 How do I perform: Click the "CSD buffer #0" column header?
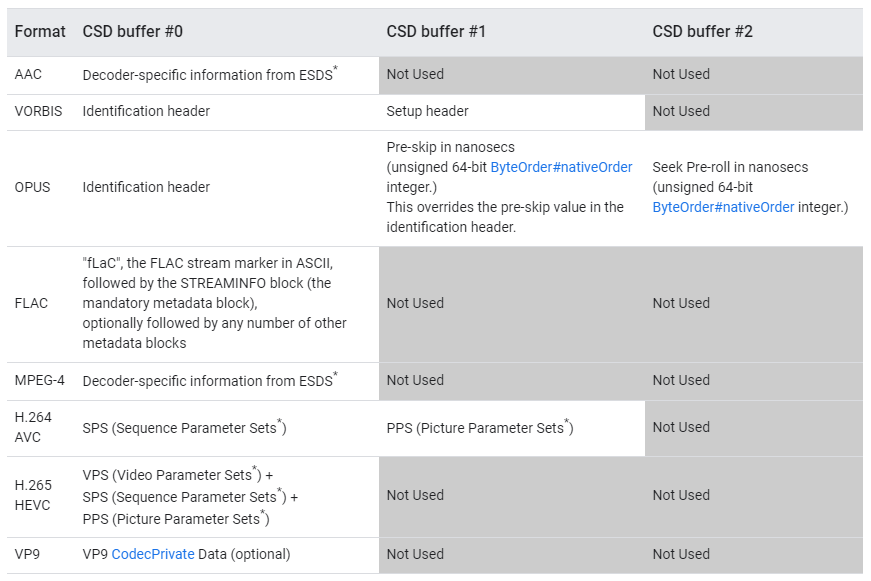pyautogui.click(x=132, y=32)
